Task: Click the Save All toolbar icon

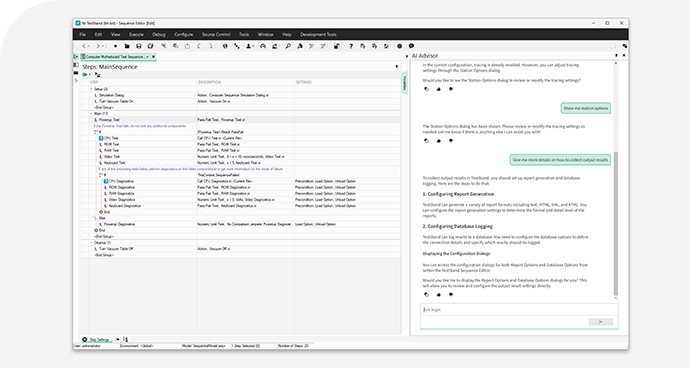Action: [x=150, y=46]
